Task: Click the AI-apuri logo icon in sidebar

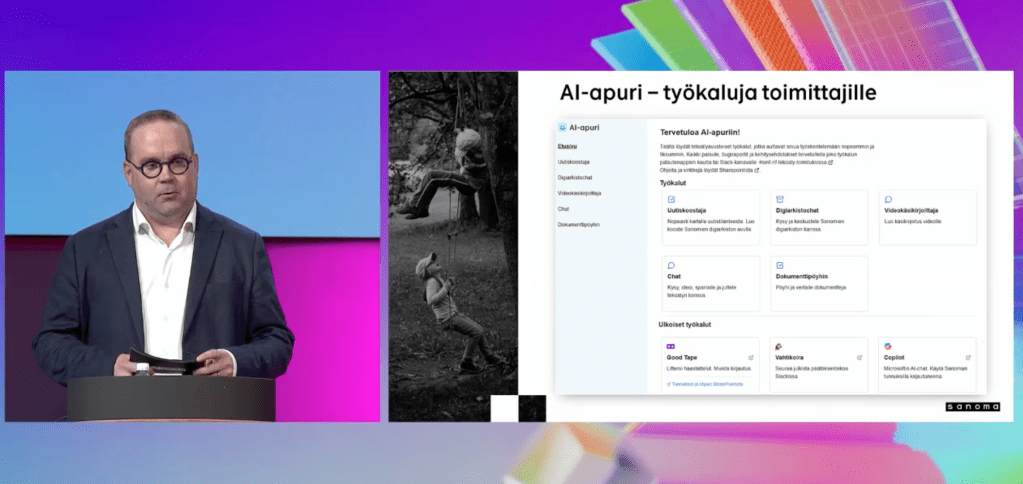Action: (562, 128)
